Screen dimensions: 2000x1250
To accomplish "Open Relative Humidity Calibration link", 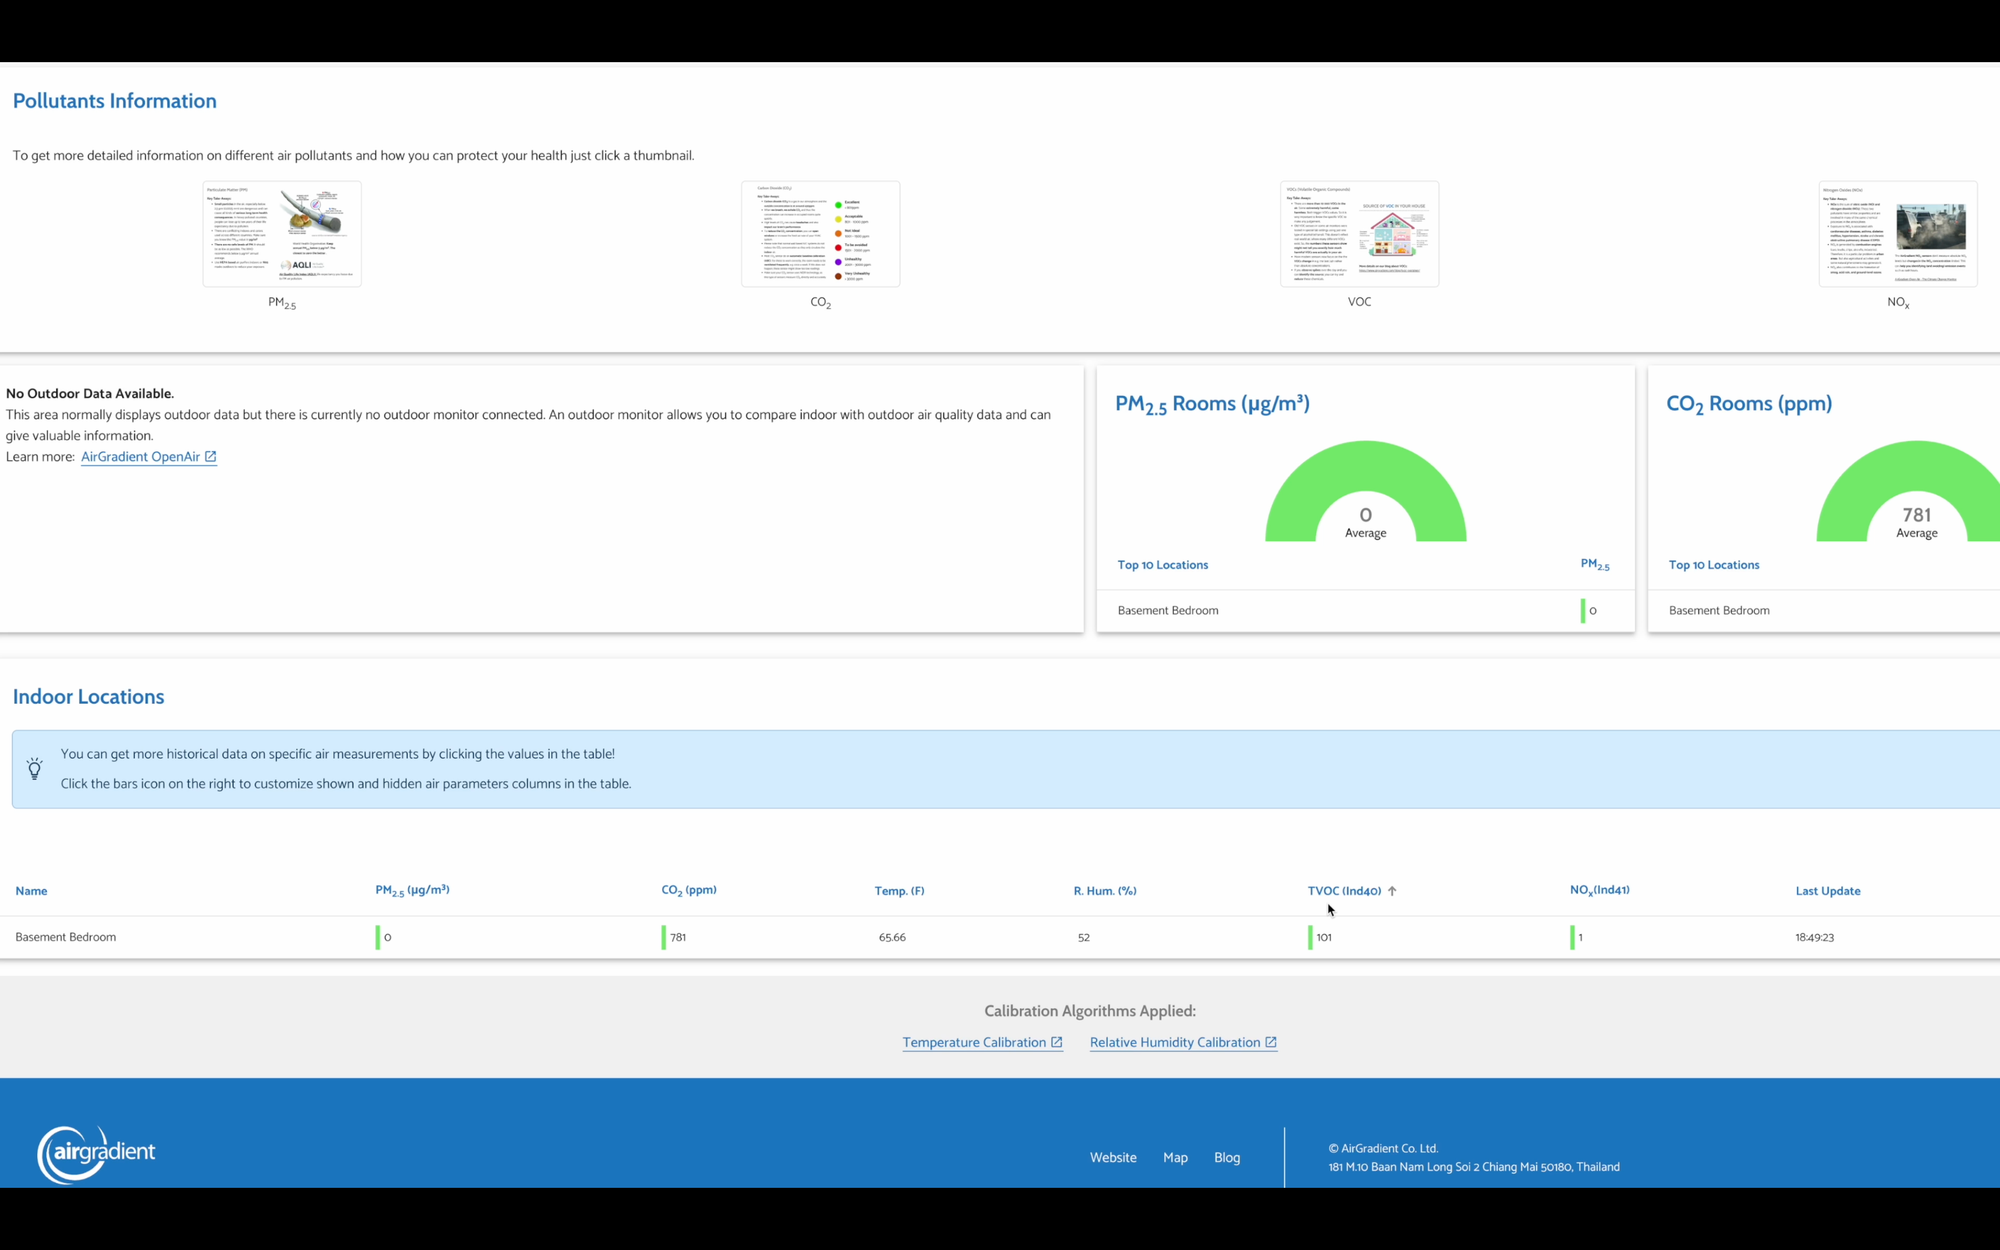I will [1174, 1042].
